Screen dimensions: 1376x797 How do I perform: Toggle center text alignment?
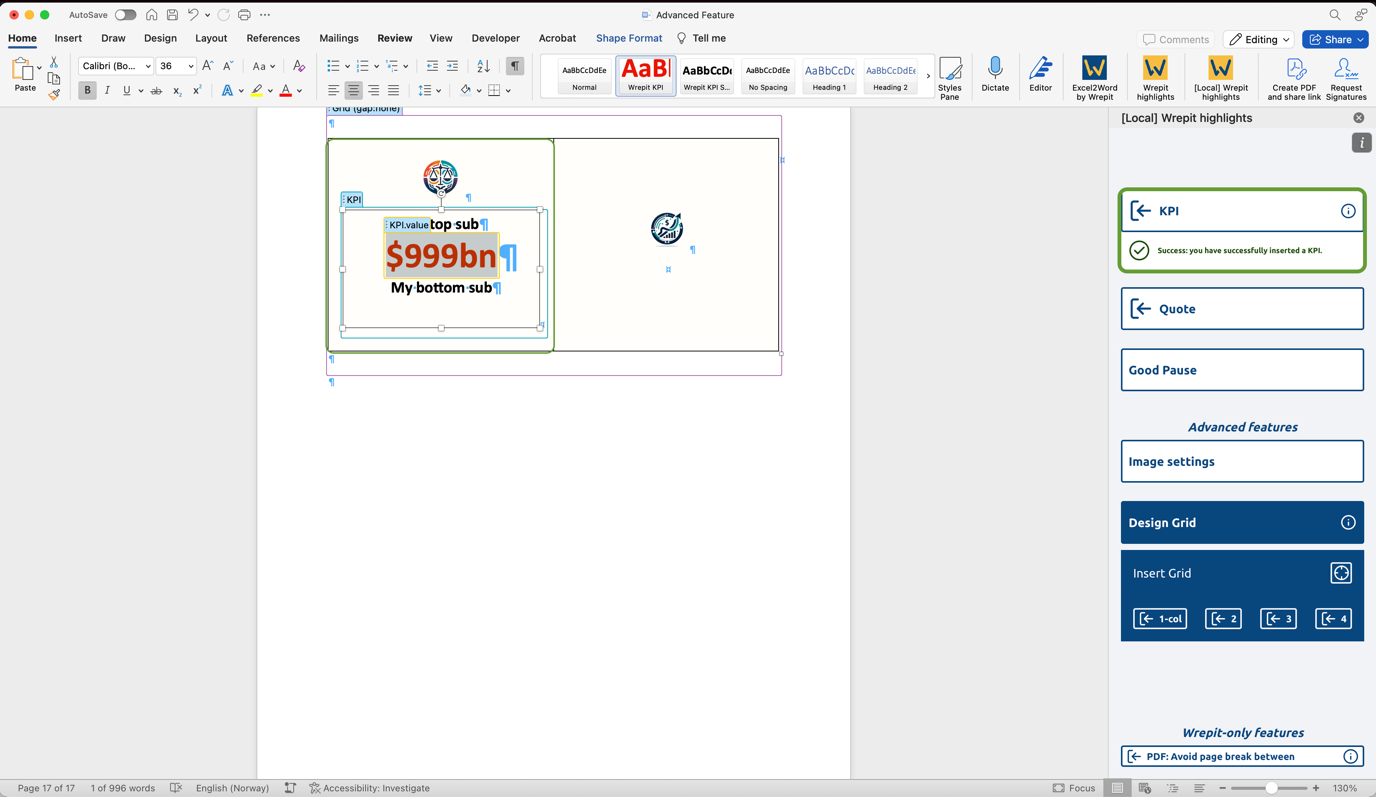[x=353, y=90]
